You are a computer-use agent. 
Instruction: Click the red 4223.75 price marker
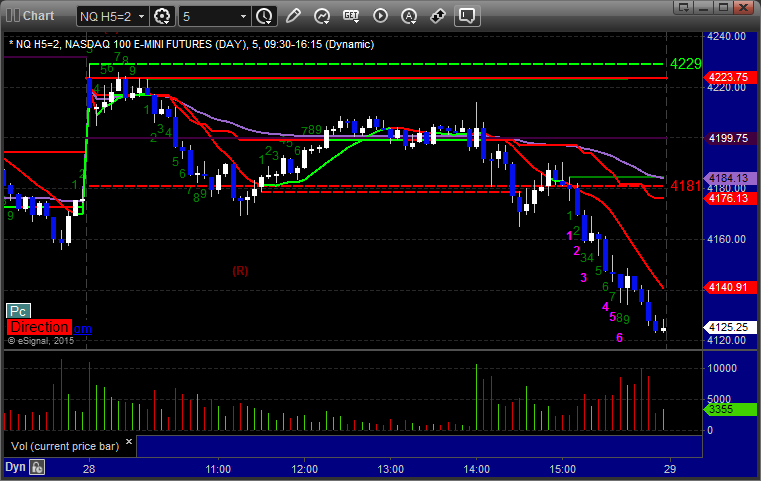730,77
